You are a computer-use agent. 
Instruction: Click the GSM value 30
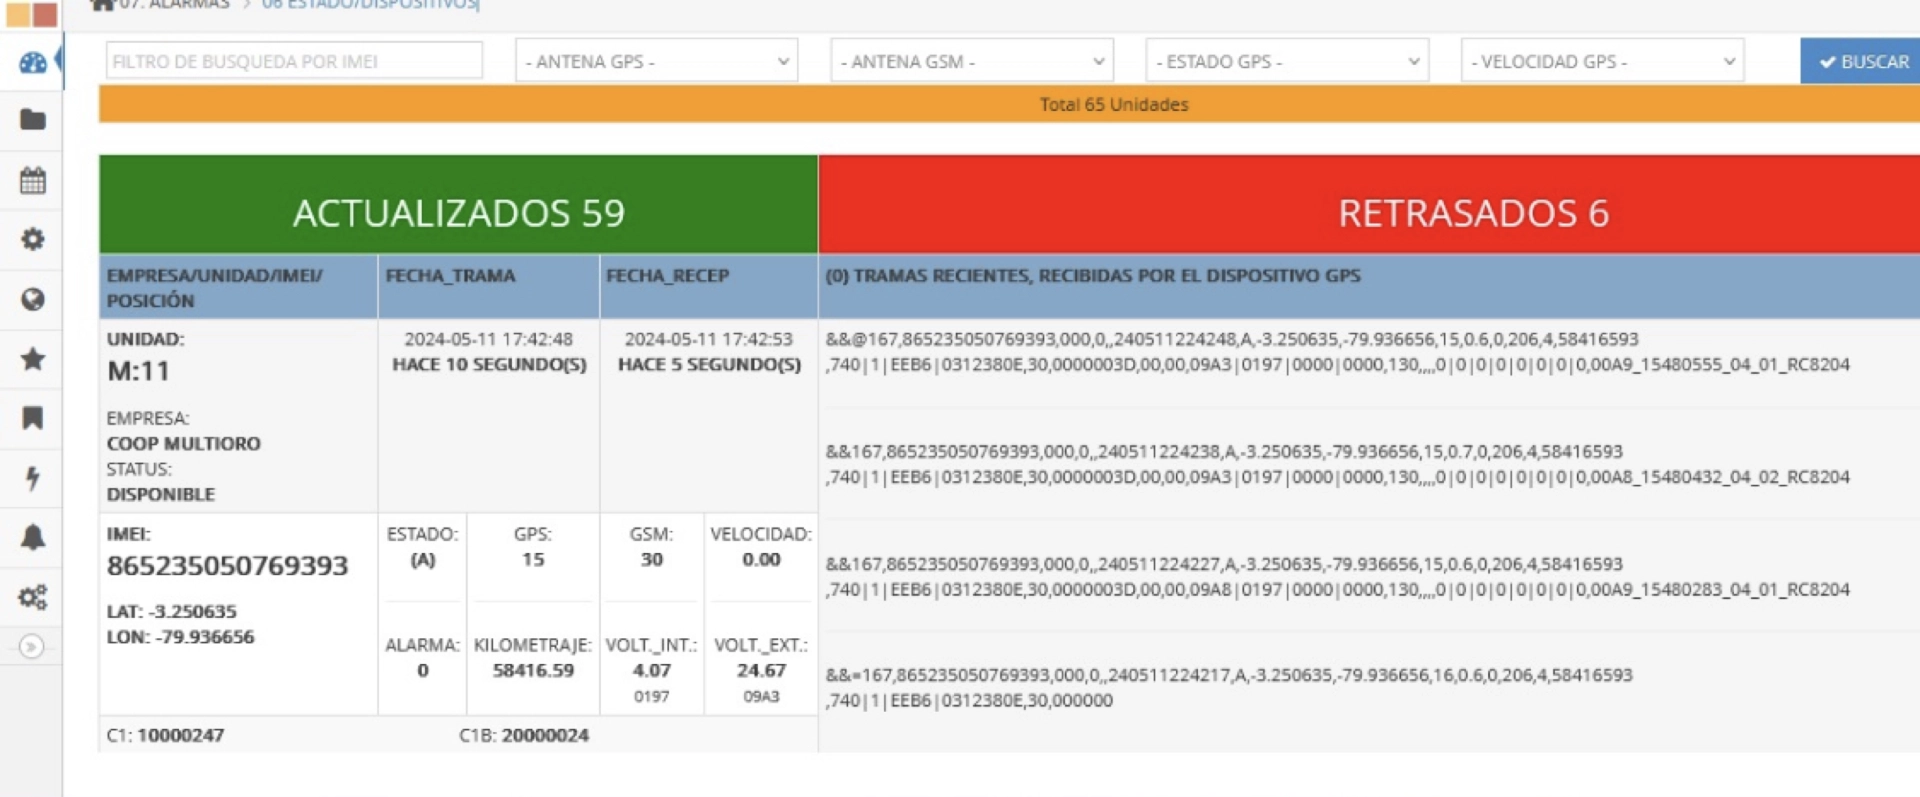pos(652,560)
